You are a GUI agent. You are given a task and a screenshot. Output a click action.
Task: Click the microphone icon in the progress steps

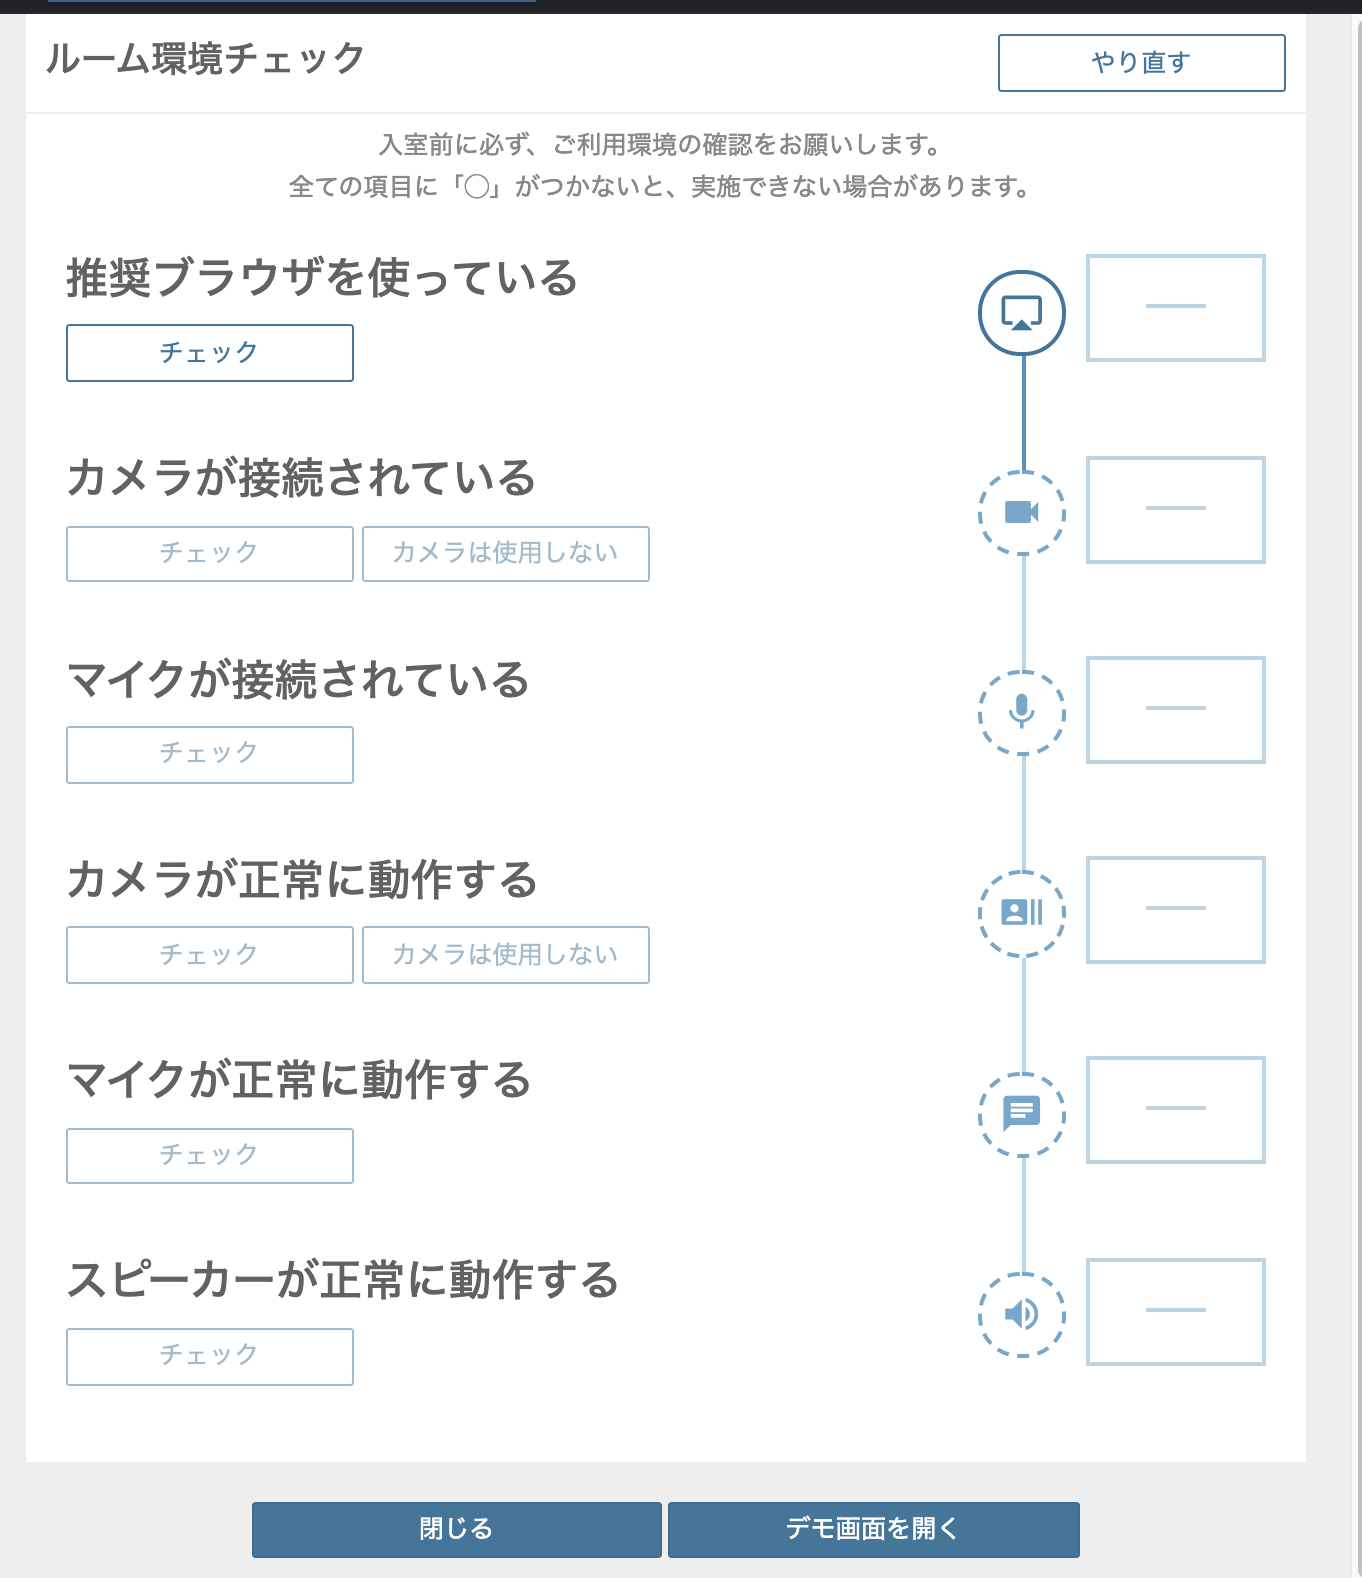(1022, 710)
